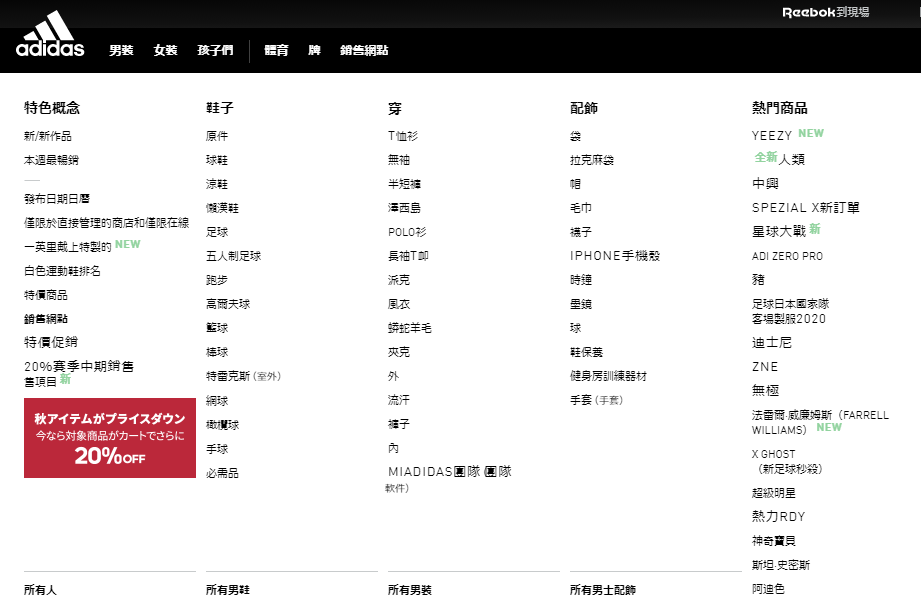
Task: Choose 襪子 accessory link
Action: tap(581, 232)
